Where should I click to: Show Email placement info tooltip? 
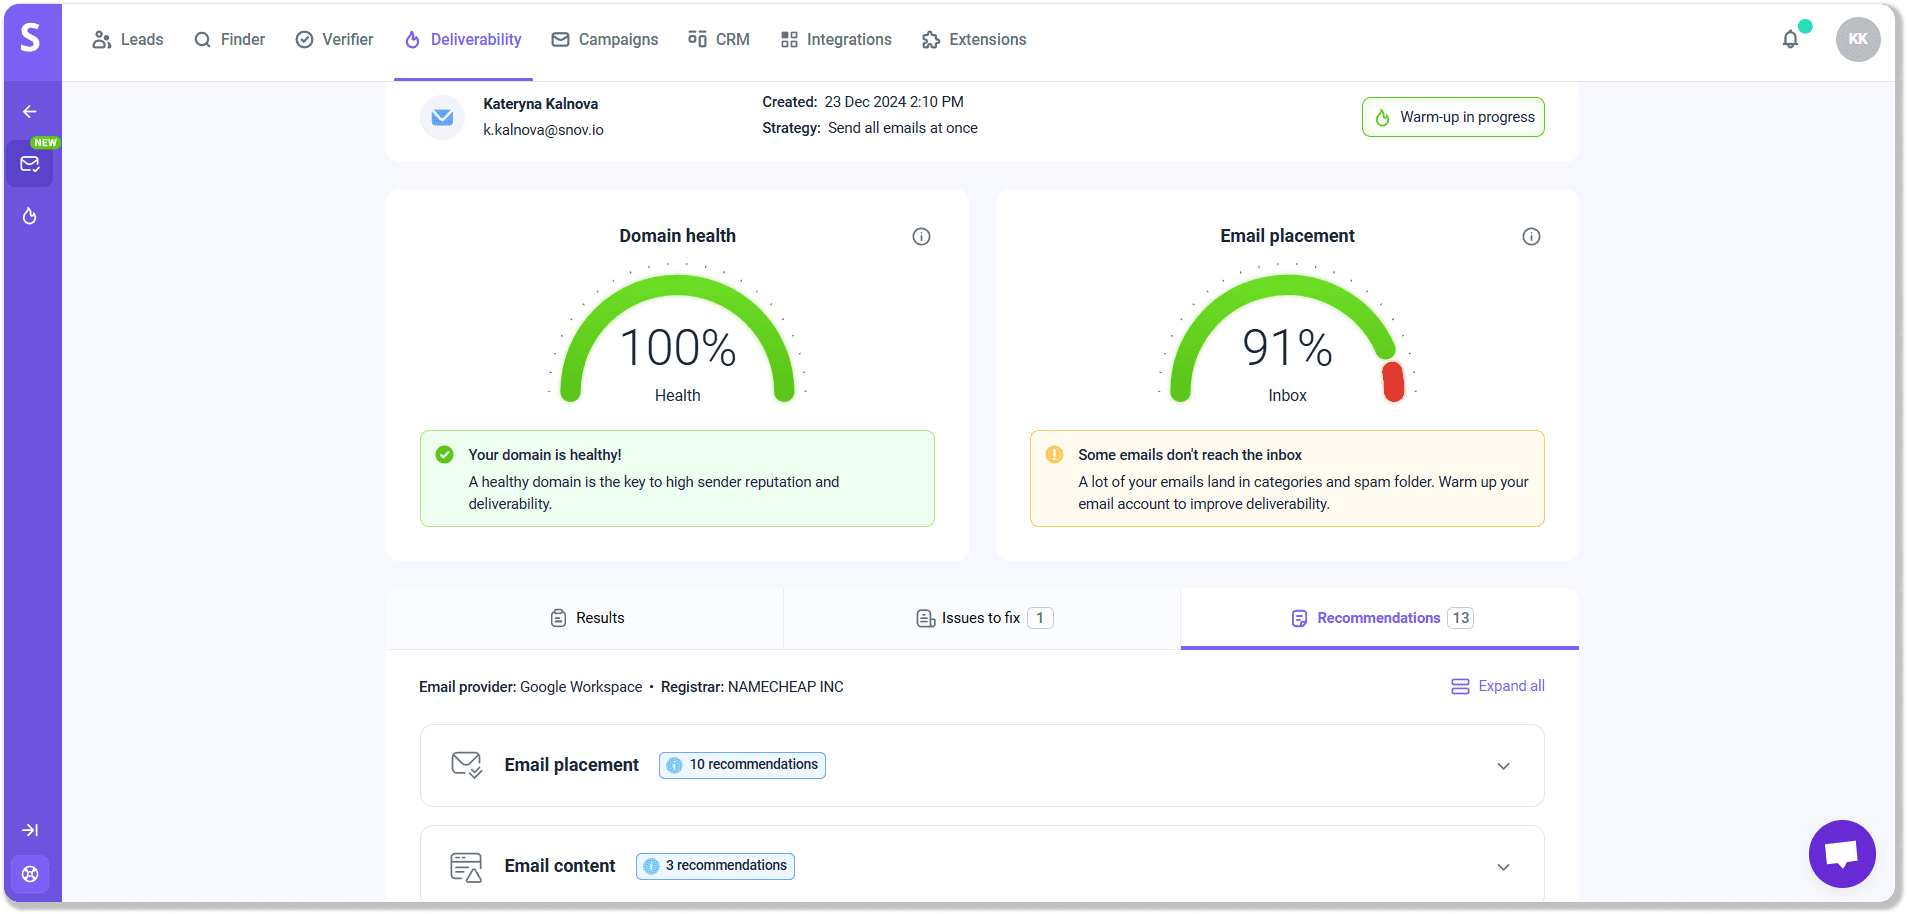tap(1531, 237)
